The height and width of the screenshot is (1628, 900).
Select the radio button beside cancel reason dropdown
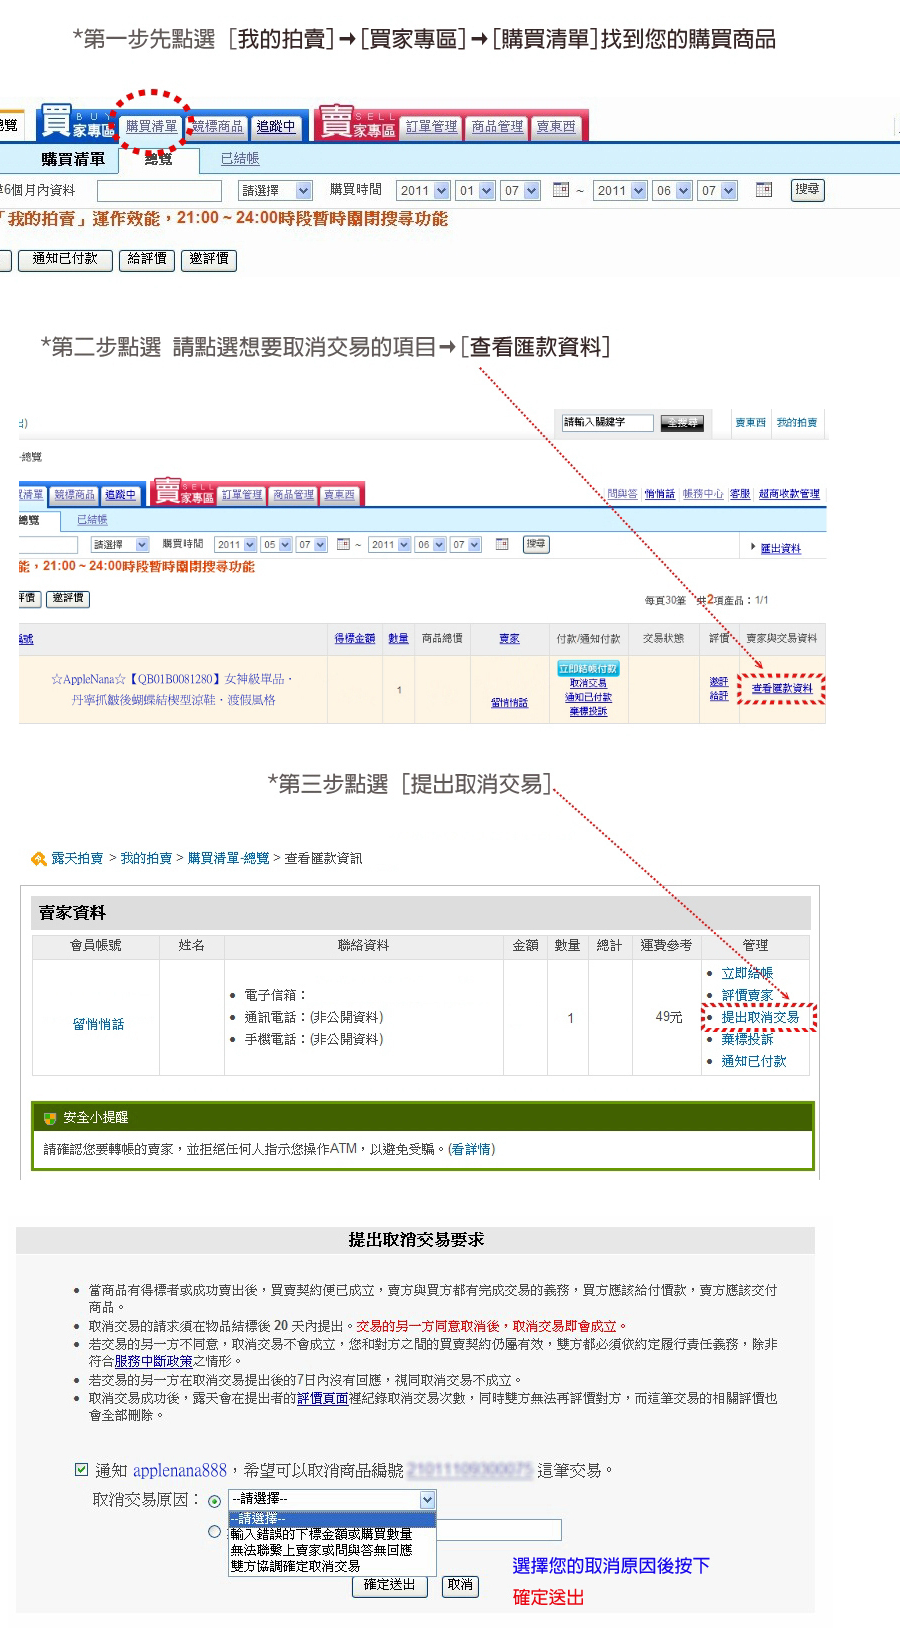pyautogui.click(x=214, y=1501)
